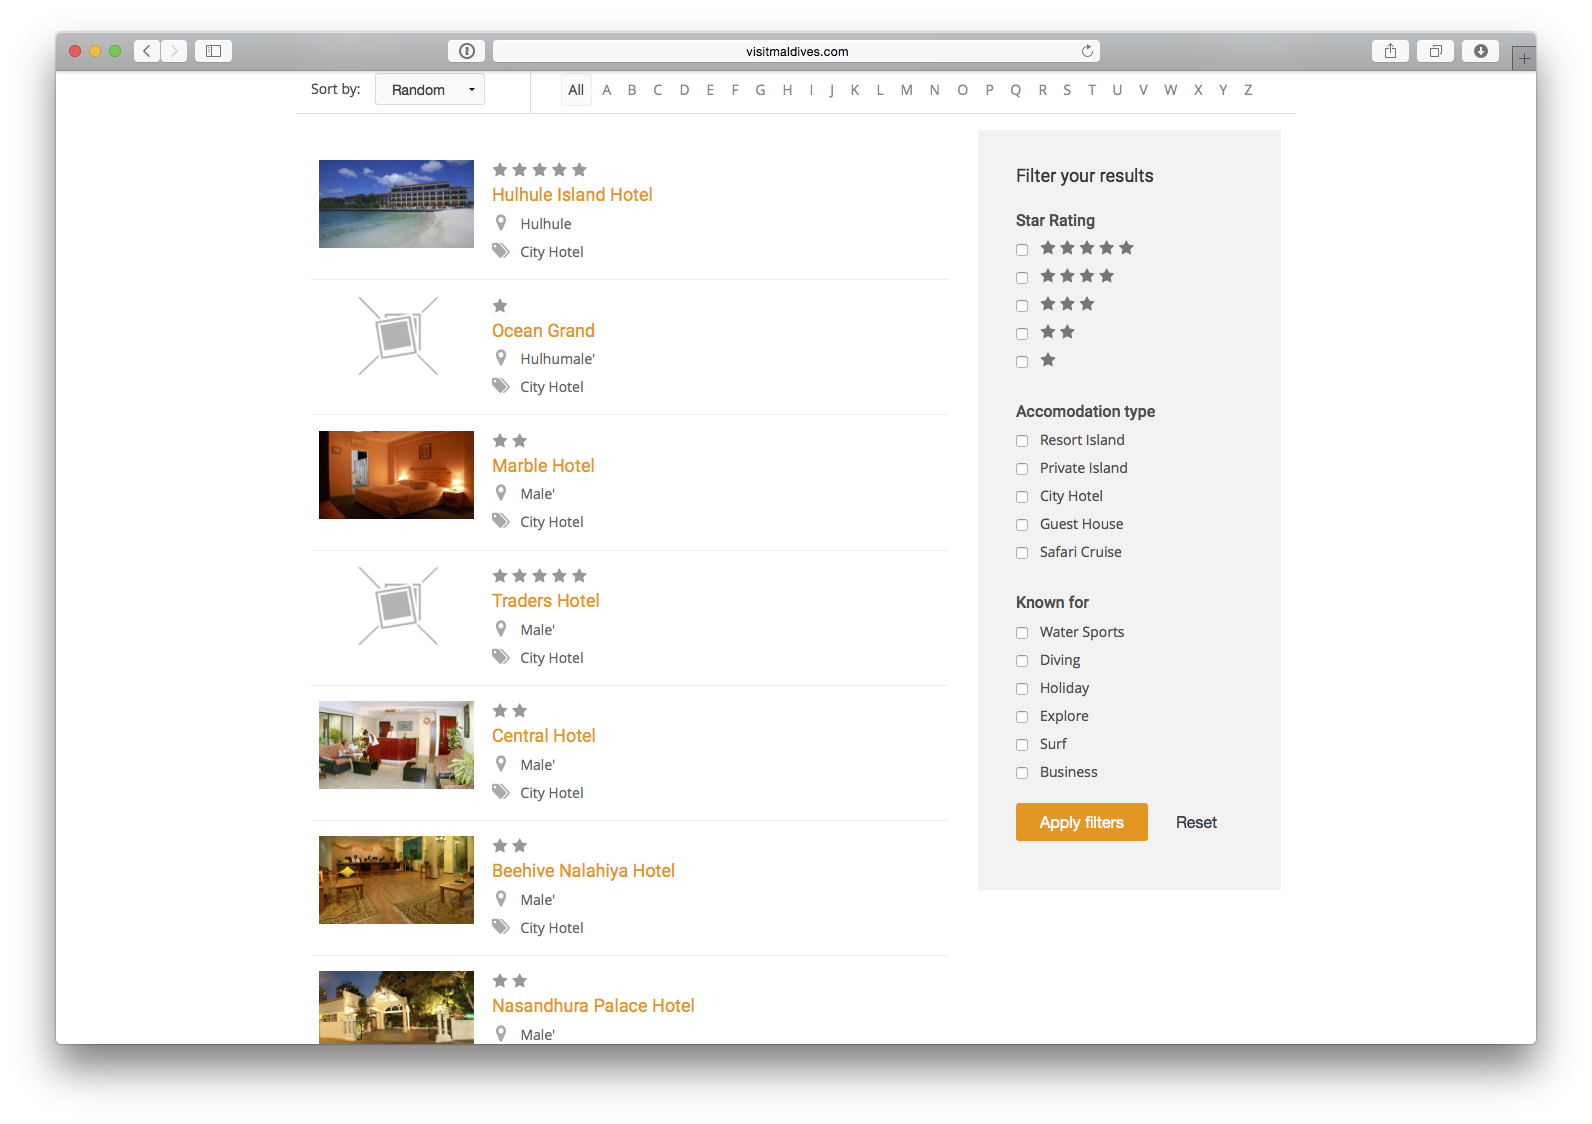This screenshot has width=1592, height=1124.
Task: Open the Beehive Nalahiya Hotel thumbnail
Action: coord(396,880)
